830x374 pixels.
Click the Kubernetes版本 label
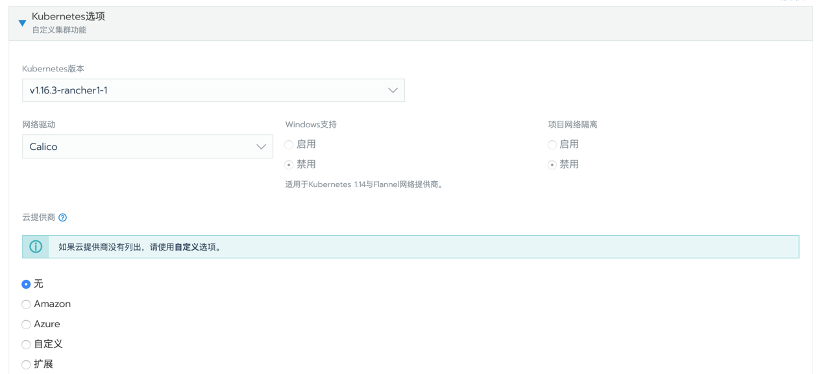pos(53,69)
